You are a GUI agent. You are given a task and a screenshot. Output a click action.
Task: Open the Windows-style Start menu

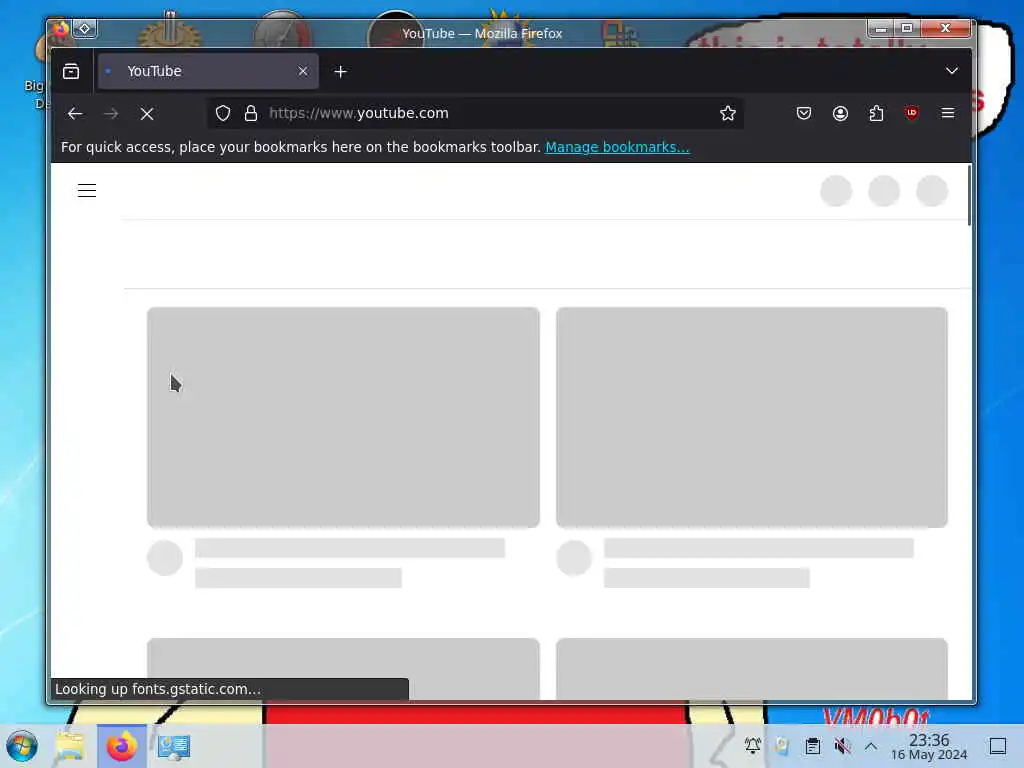pos(22,746)
